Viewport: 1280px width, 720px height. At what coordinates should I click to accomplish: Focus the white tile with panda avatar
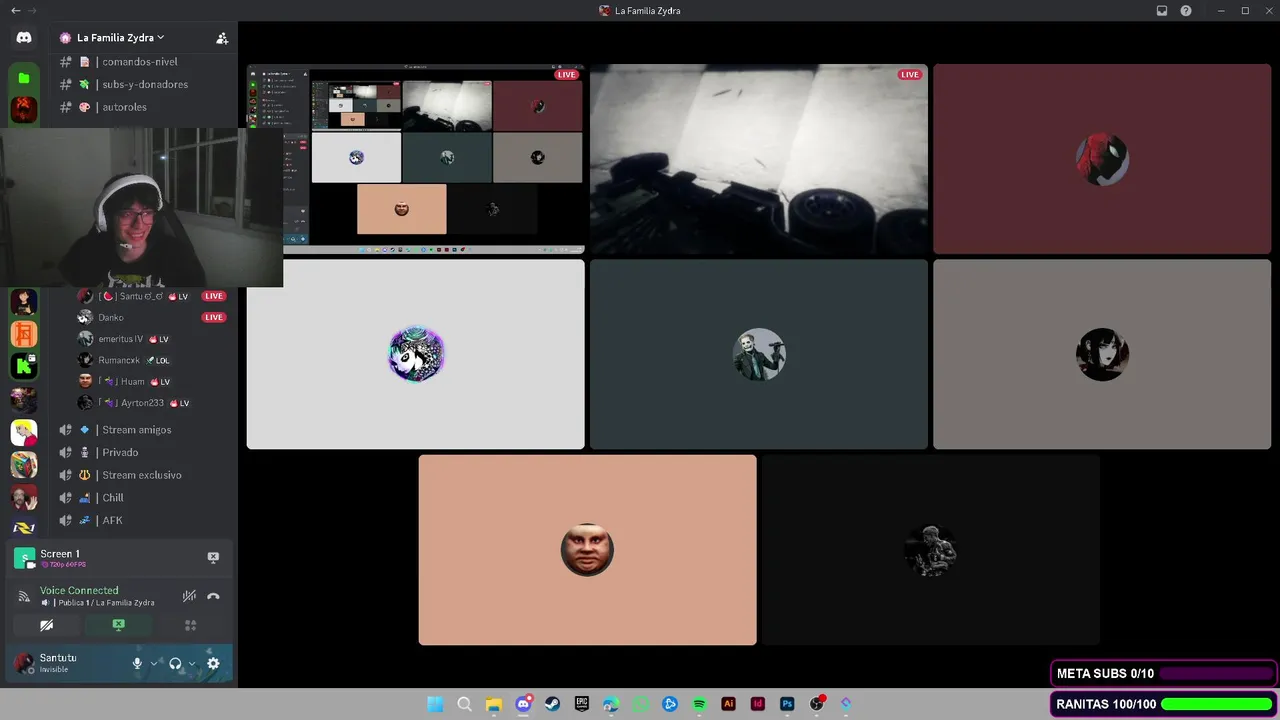[x=416, y=354]
